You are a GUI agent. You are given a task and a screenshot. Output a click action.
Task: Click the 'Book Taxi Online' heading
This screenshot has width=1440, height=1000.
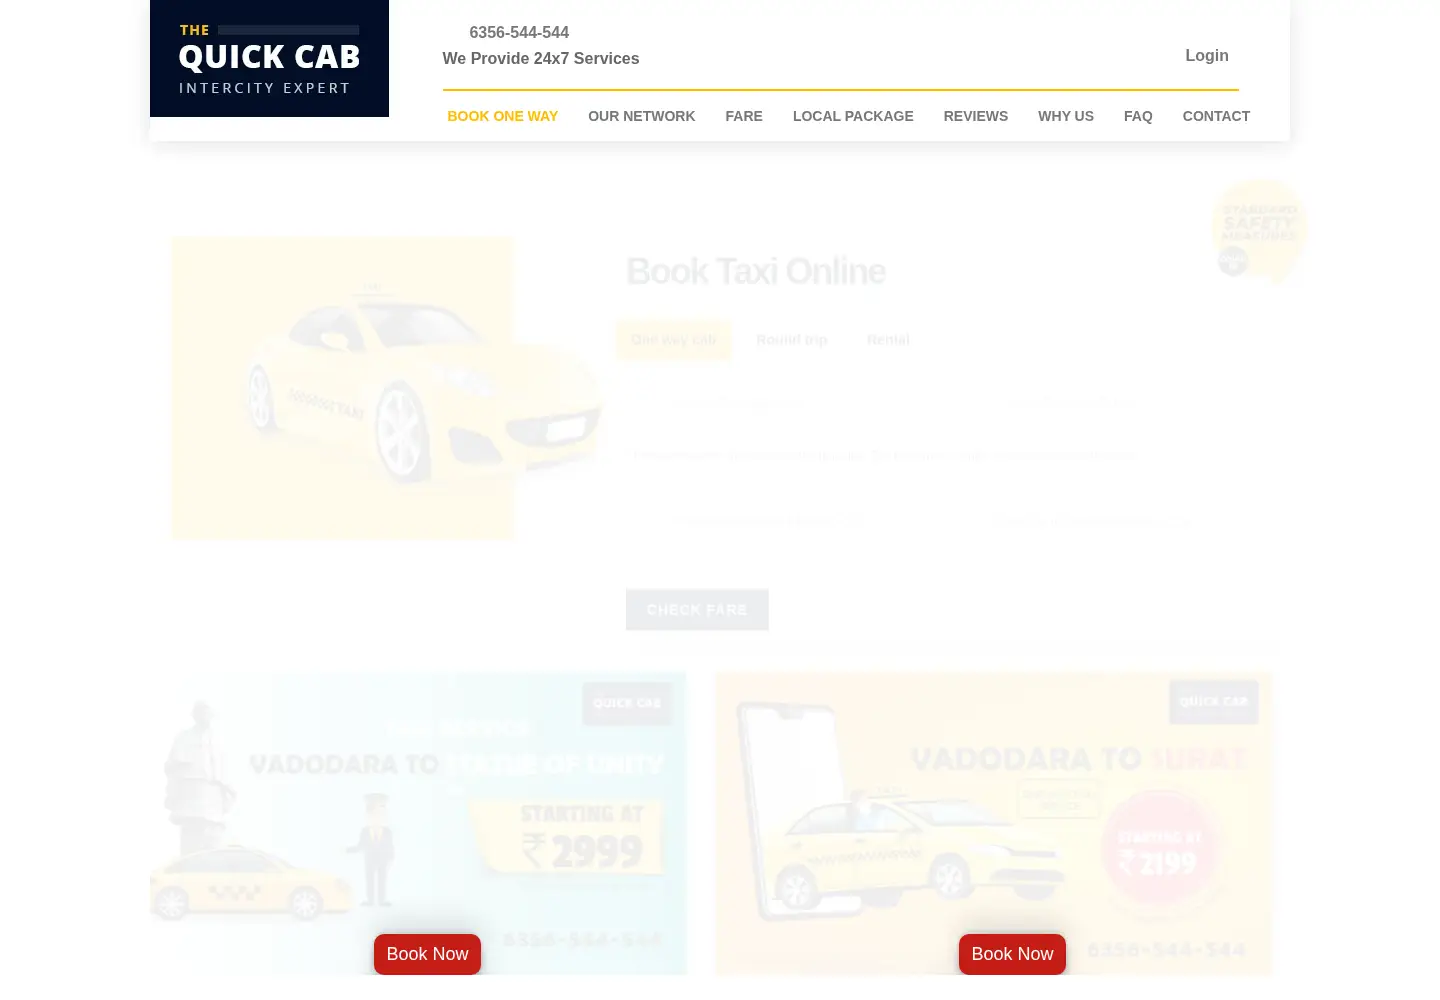tap(756, 271)
